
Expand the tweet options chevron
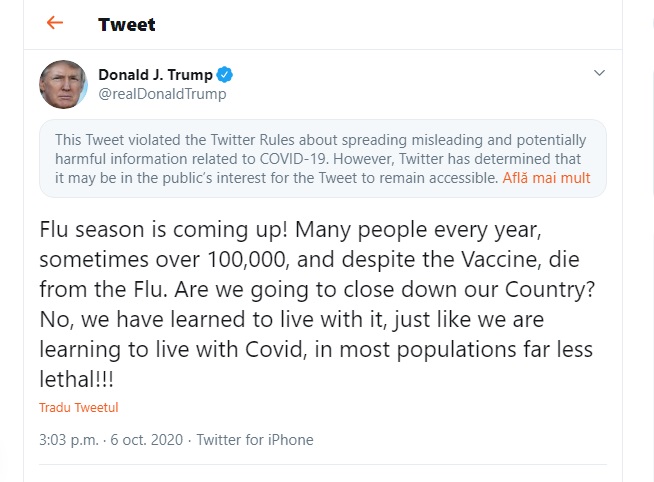[600, 74]
